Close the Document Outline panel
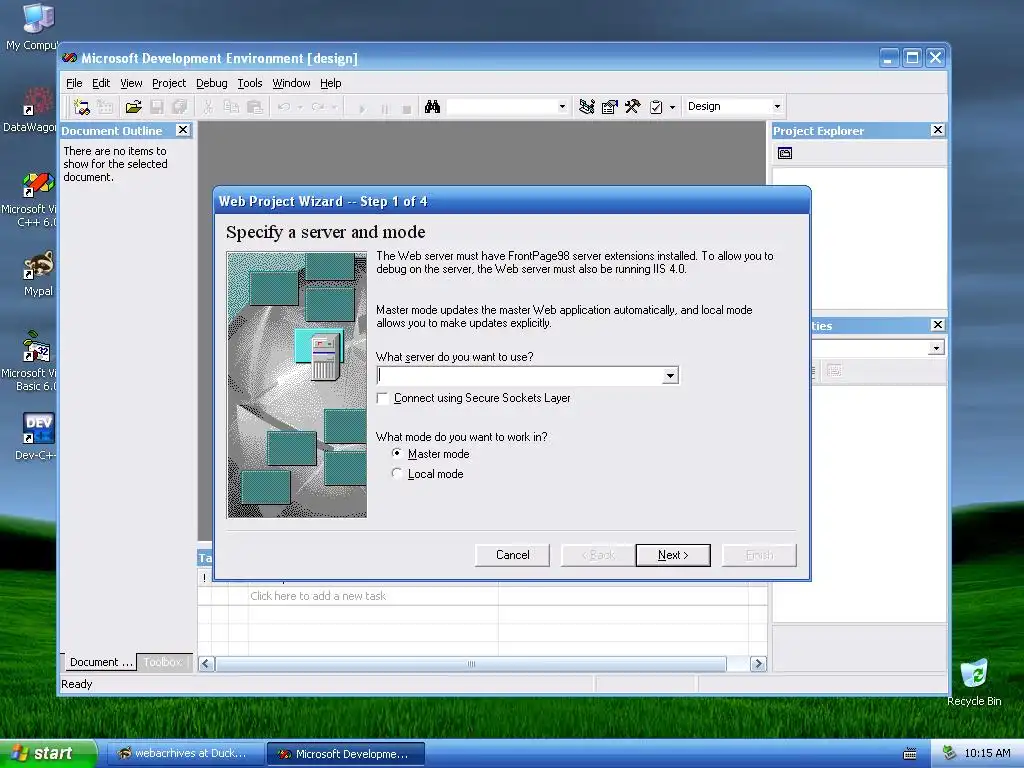Viewport: 1024px width, 768px height. pyautogui.click(x=183, y=130)
